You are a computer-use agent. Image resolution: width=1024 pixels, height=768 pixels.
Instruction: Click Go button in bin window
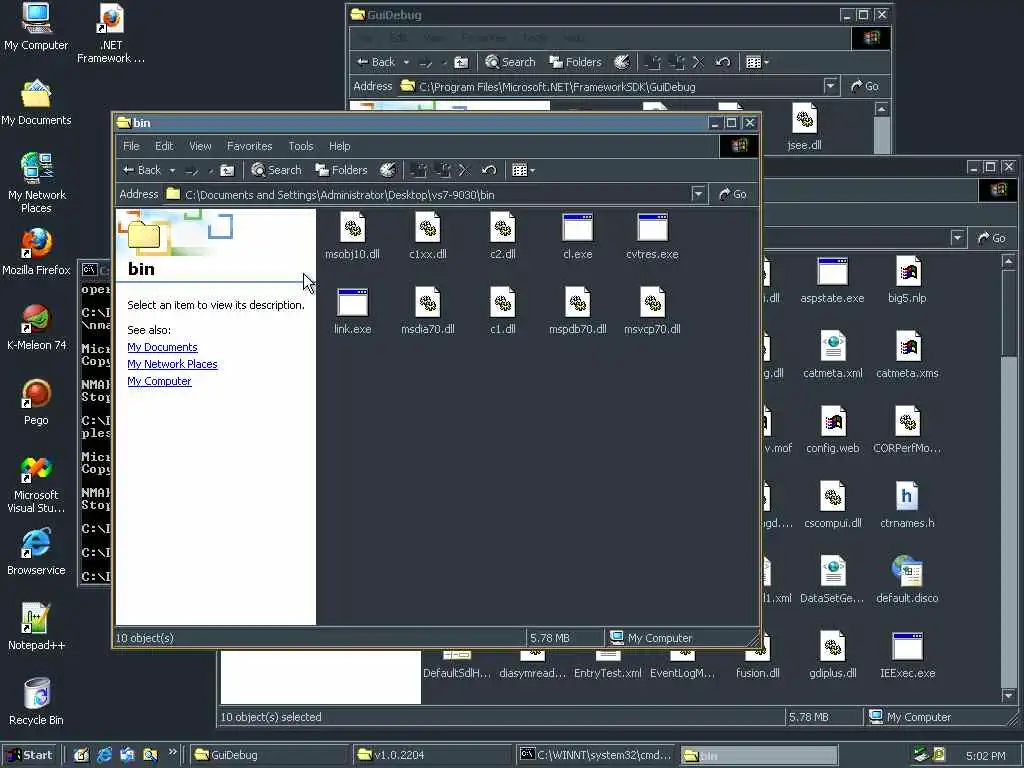733,194
